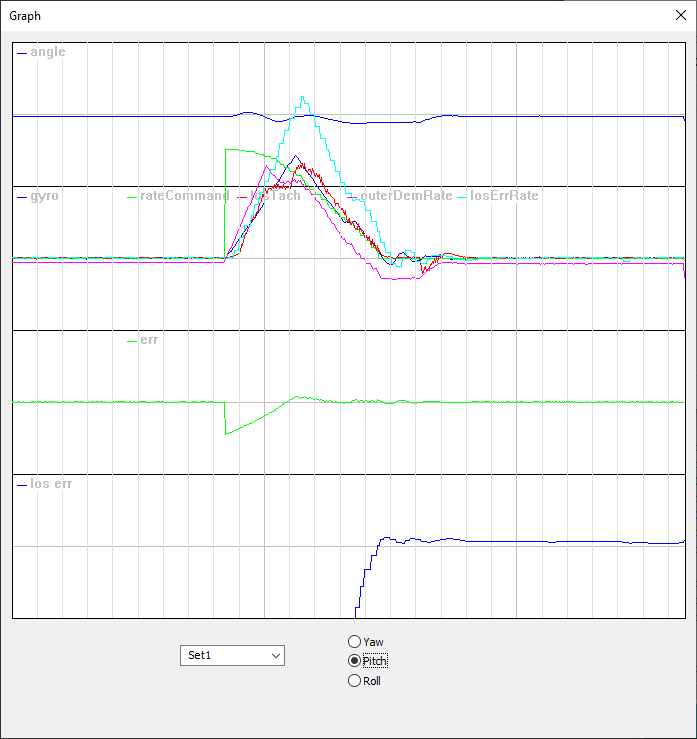Viewport: 697px width, 739px height.
Task: Click the Graph window title bar
Action: coord(300,15)
